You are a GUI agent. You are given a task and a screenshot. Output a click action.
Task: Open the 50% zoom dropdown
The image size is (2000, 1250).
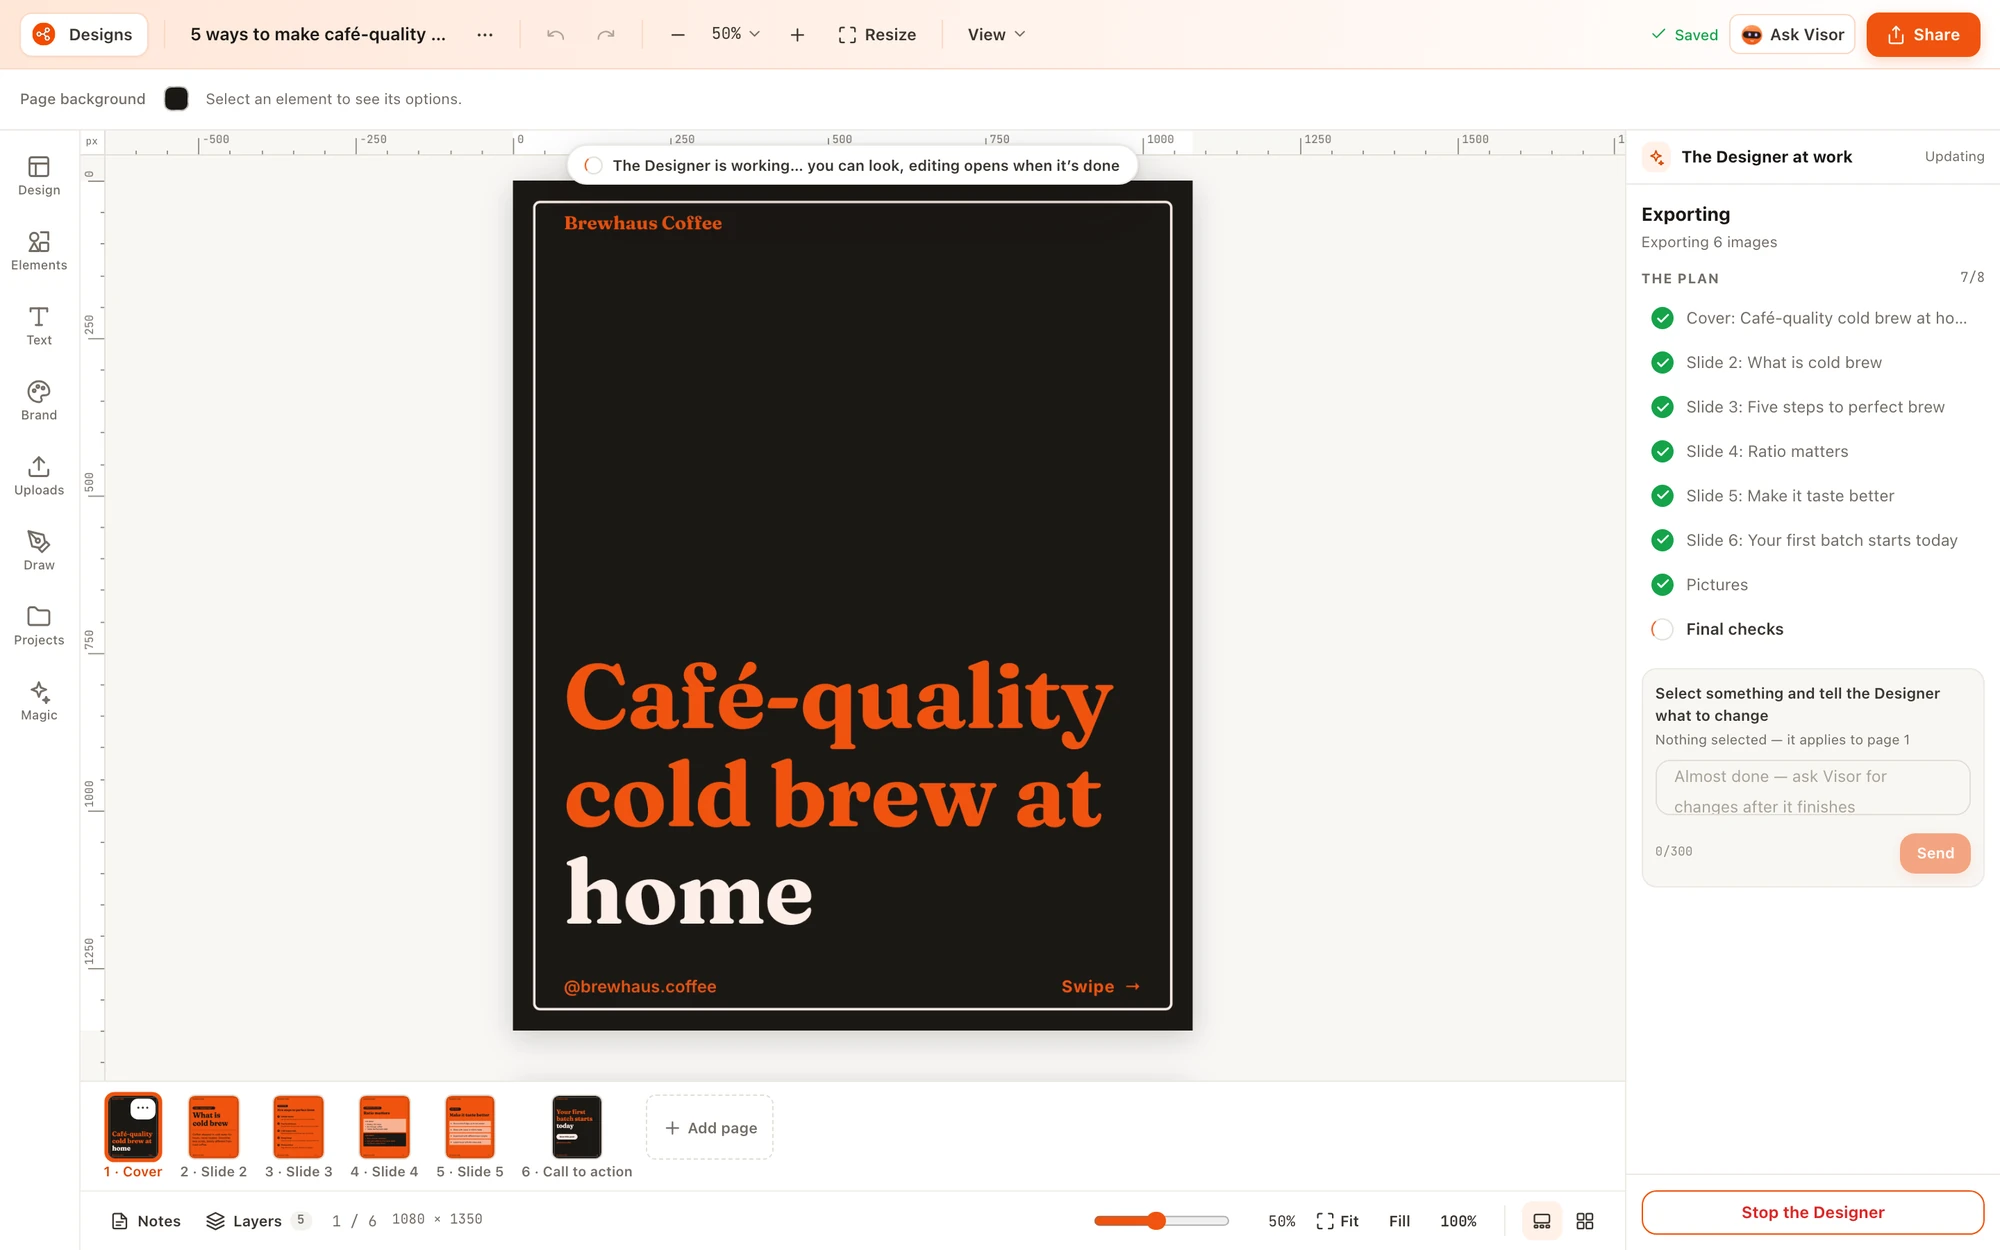(735, 34)
